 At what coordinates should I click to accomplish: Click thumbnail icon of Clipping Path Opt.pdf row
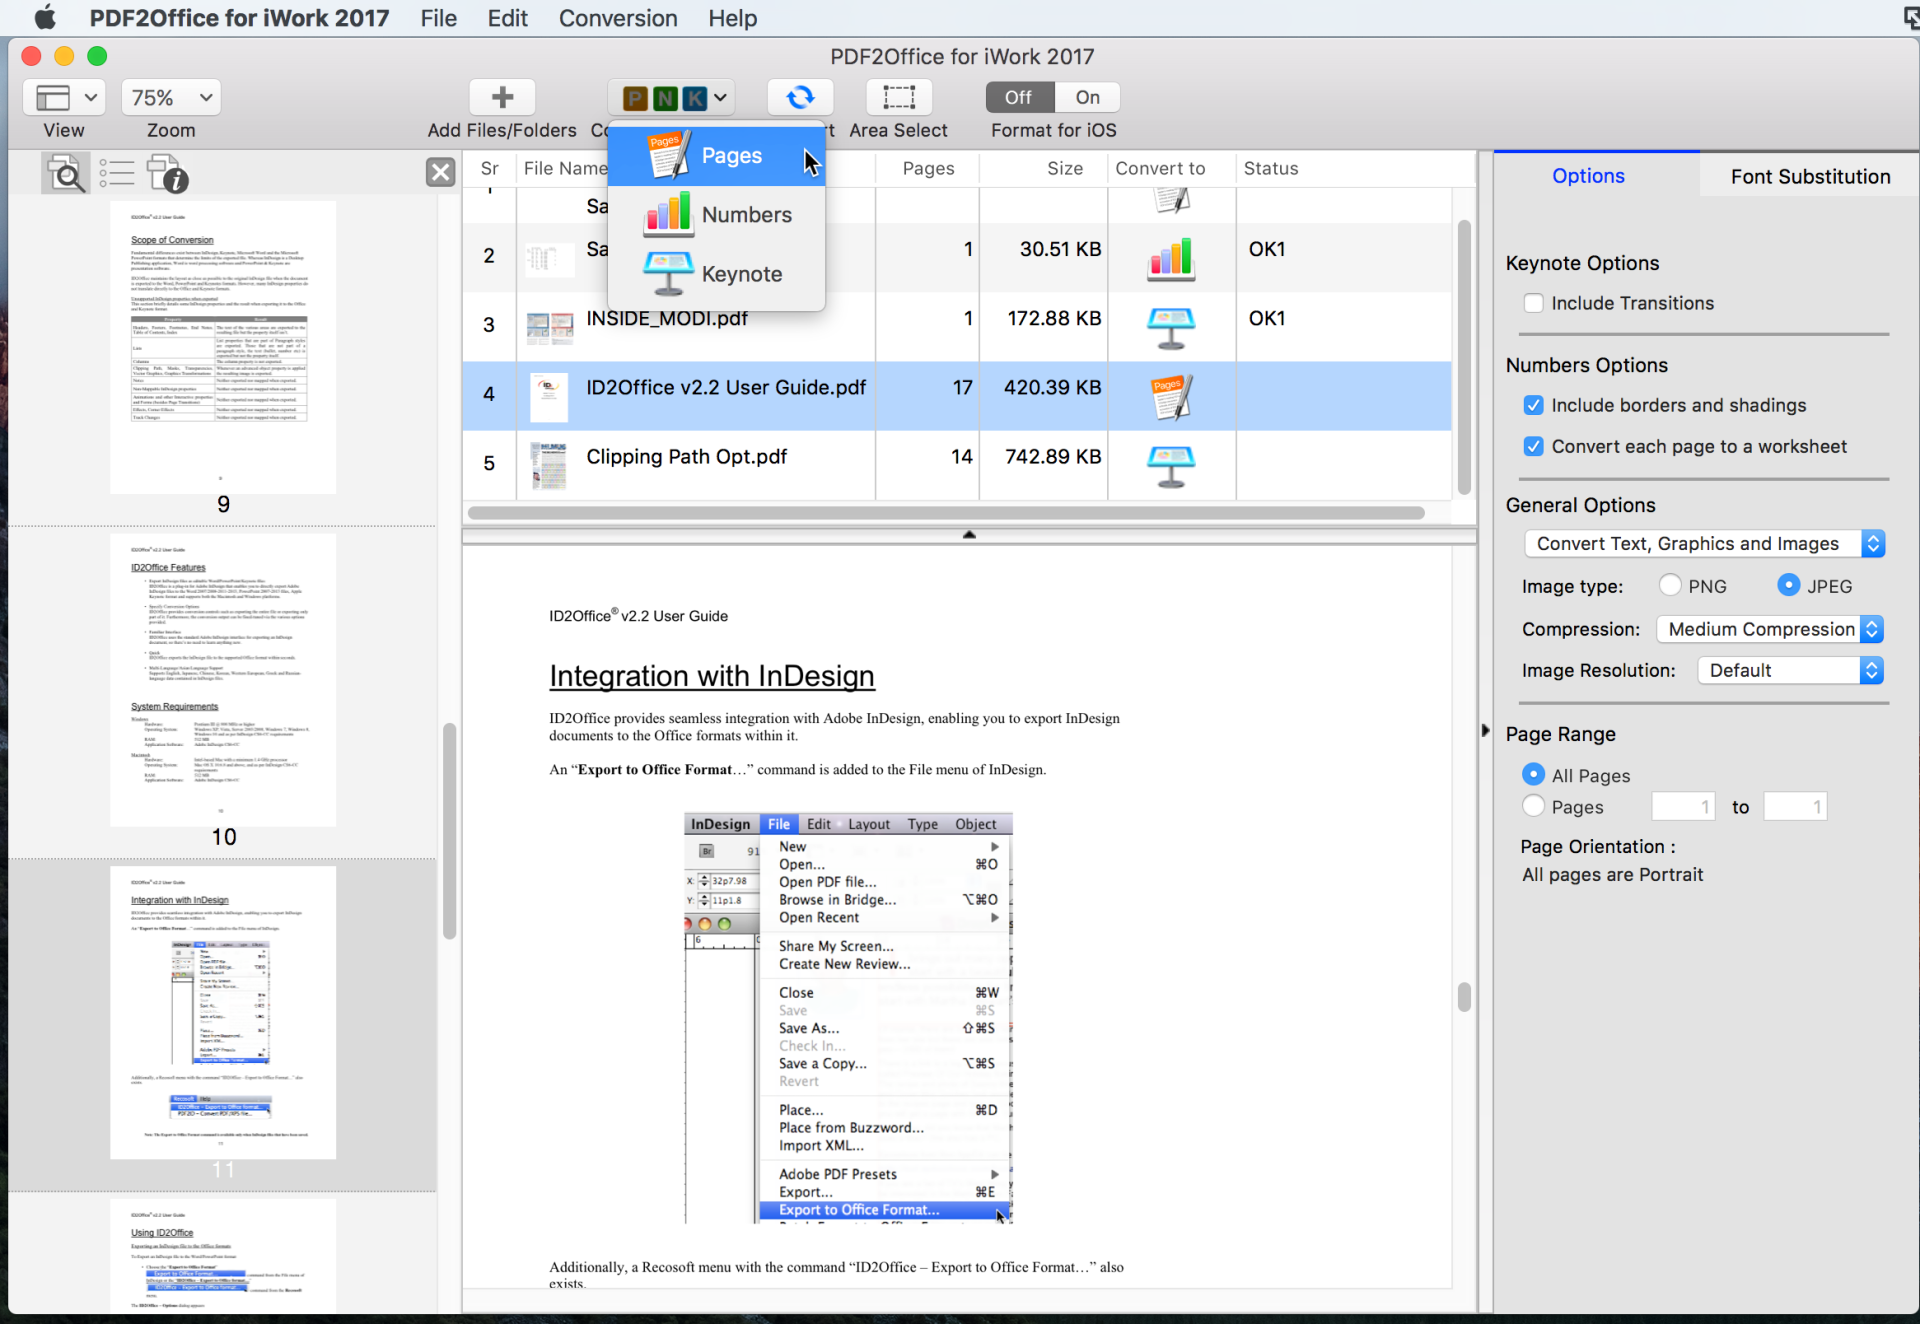[x=549, y=466]
